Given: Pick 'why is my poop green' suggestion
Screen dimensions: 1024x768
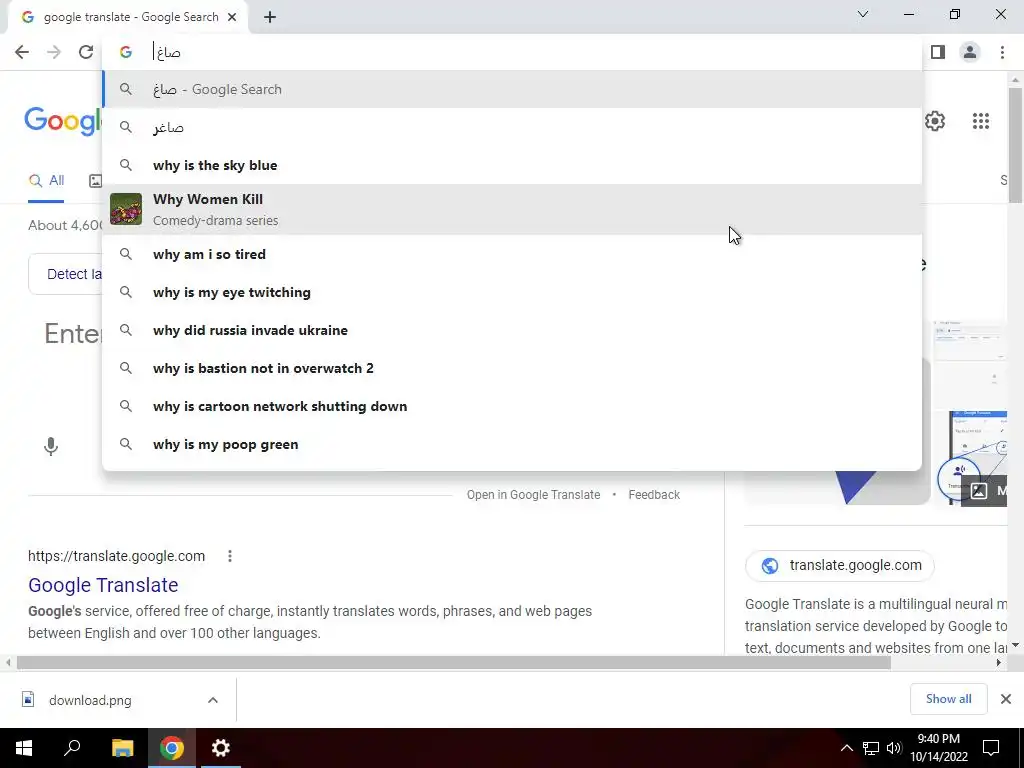Looking at the screenshot, I should 512,444.
